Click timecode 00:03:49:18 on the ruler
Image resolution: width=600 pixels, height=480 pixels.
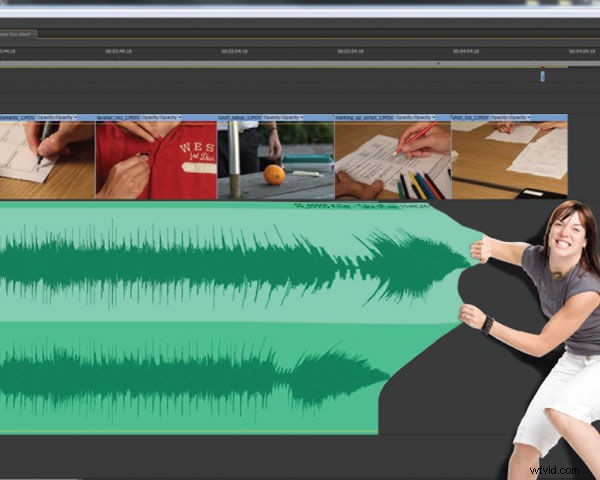point(119,51)
